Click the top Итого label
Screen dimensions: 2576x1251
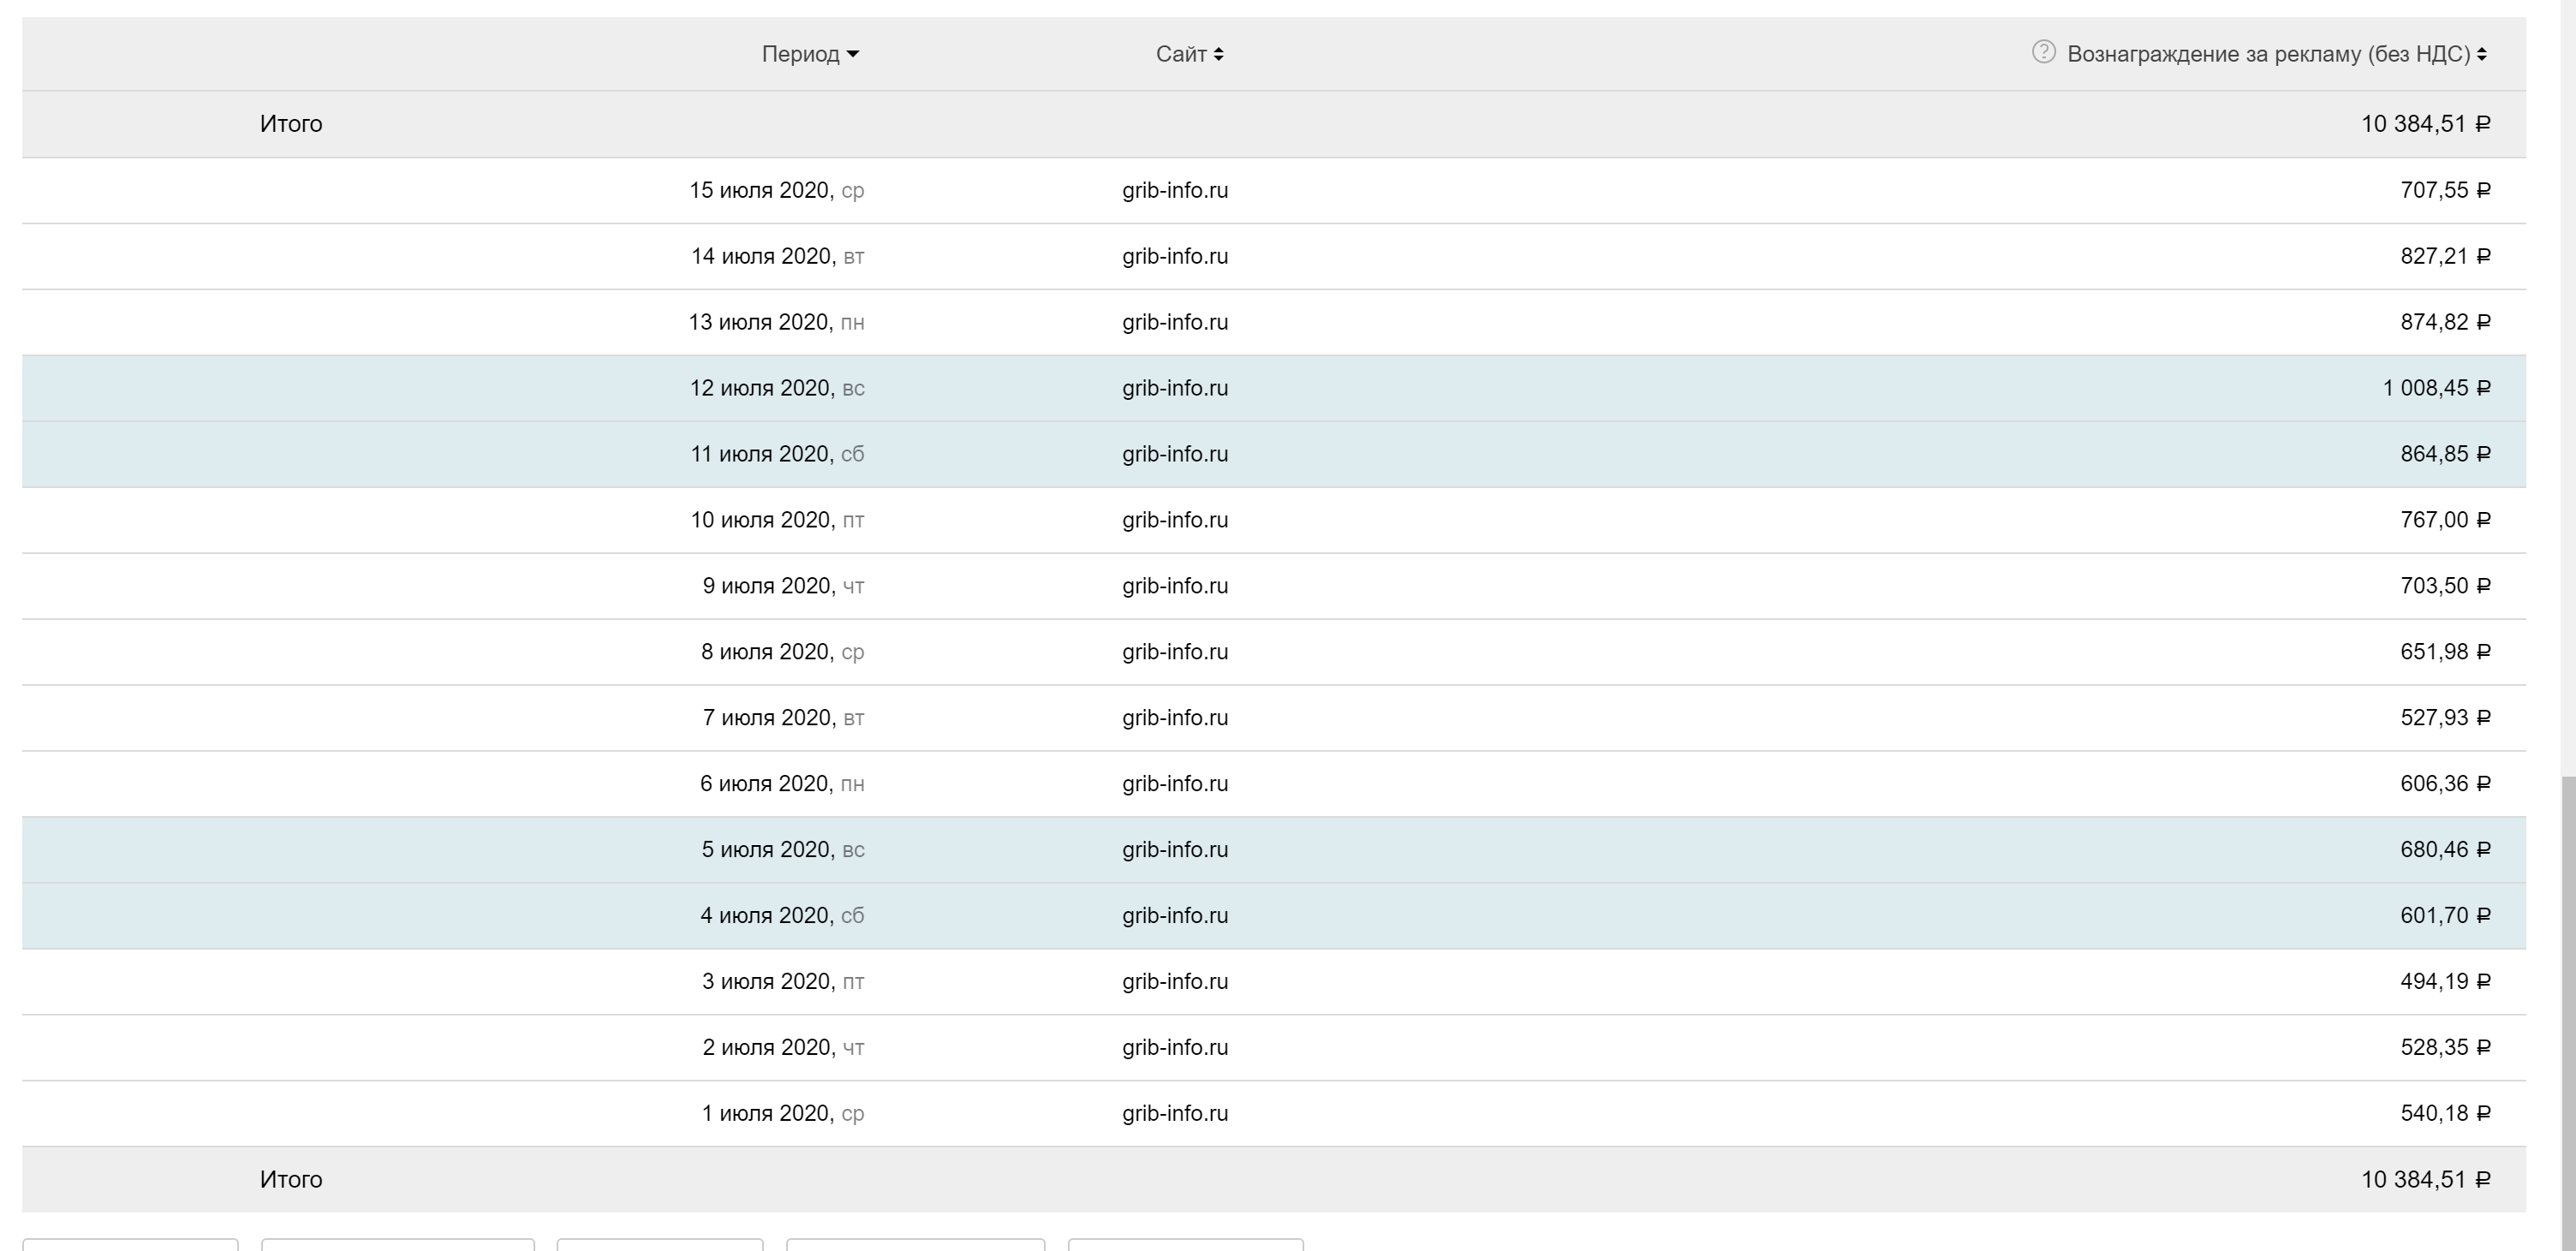point(291,124)
